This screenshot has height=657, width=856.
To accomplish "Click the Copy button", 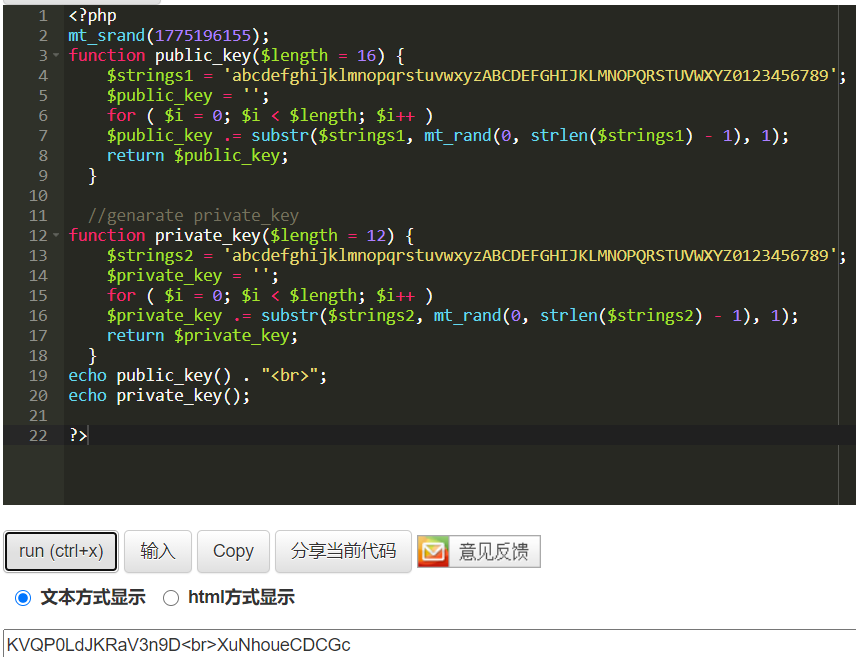I will point(233,551).
